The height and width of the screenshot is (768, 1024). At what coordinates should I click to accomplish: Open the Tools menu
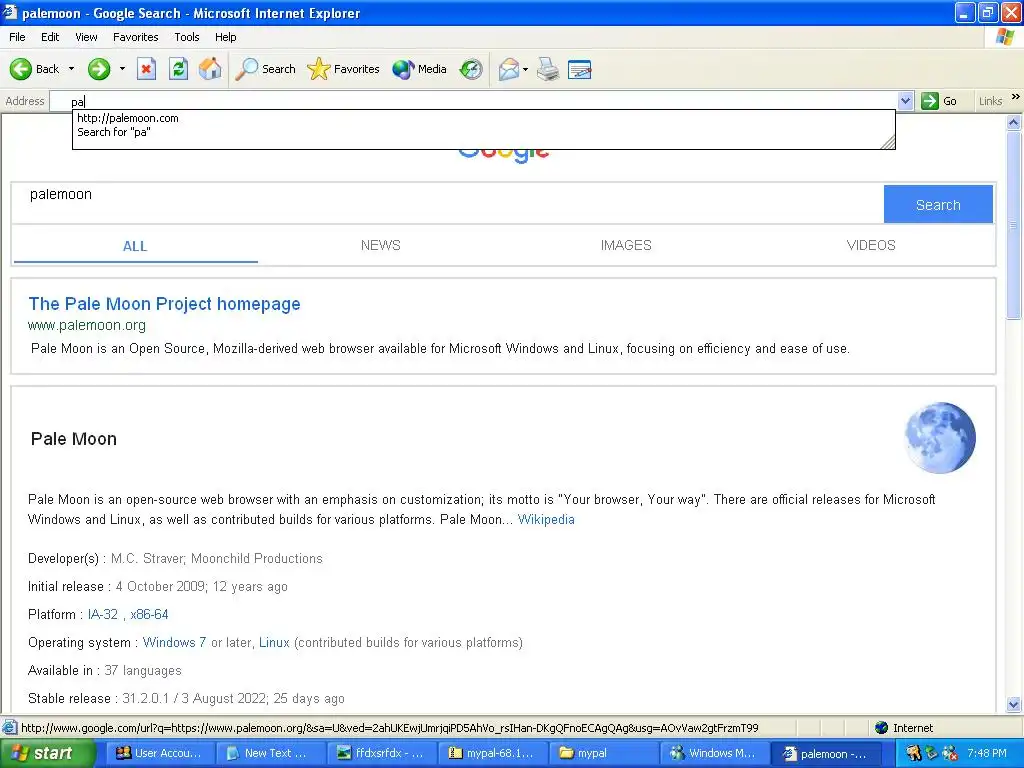coord(186,37)
